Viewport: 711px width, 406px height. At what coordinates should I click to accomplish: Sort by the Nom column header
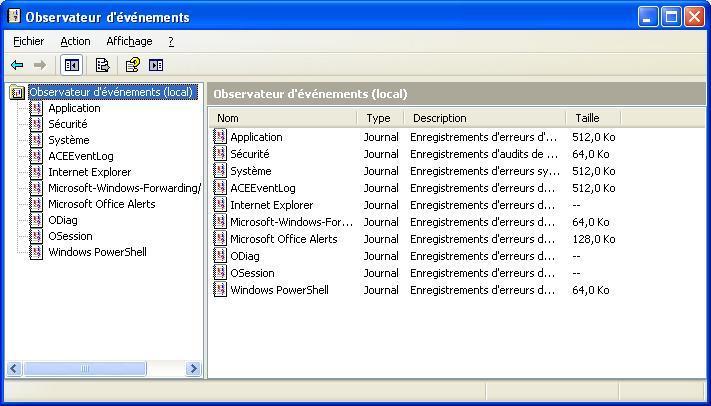pos(283,118)
